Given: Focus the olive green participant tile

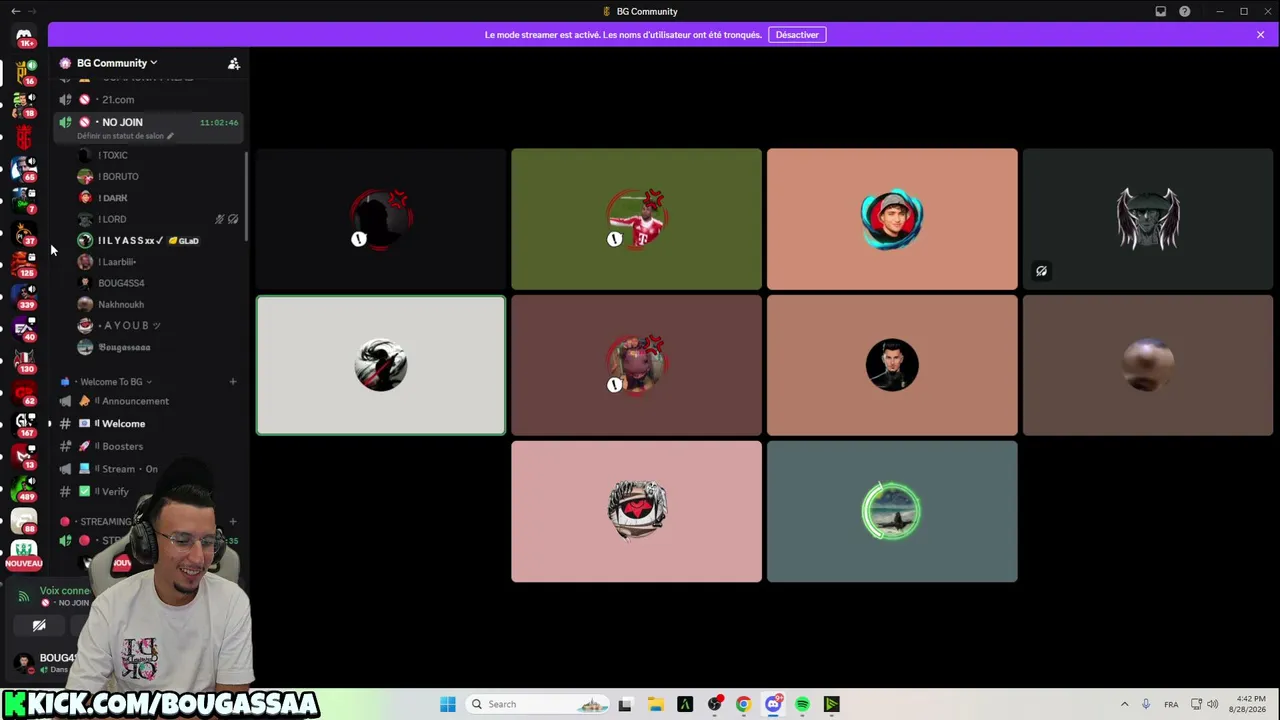Looking at the screenshot, I should click(x=636, y=219).
